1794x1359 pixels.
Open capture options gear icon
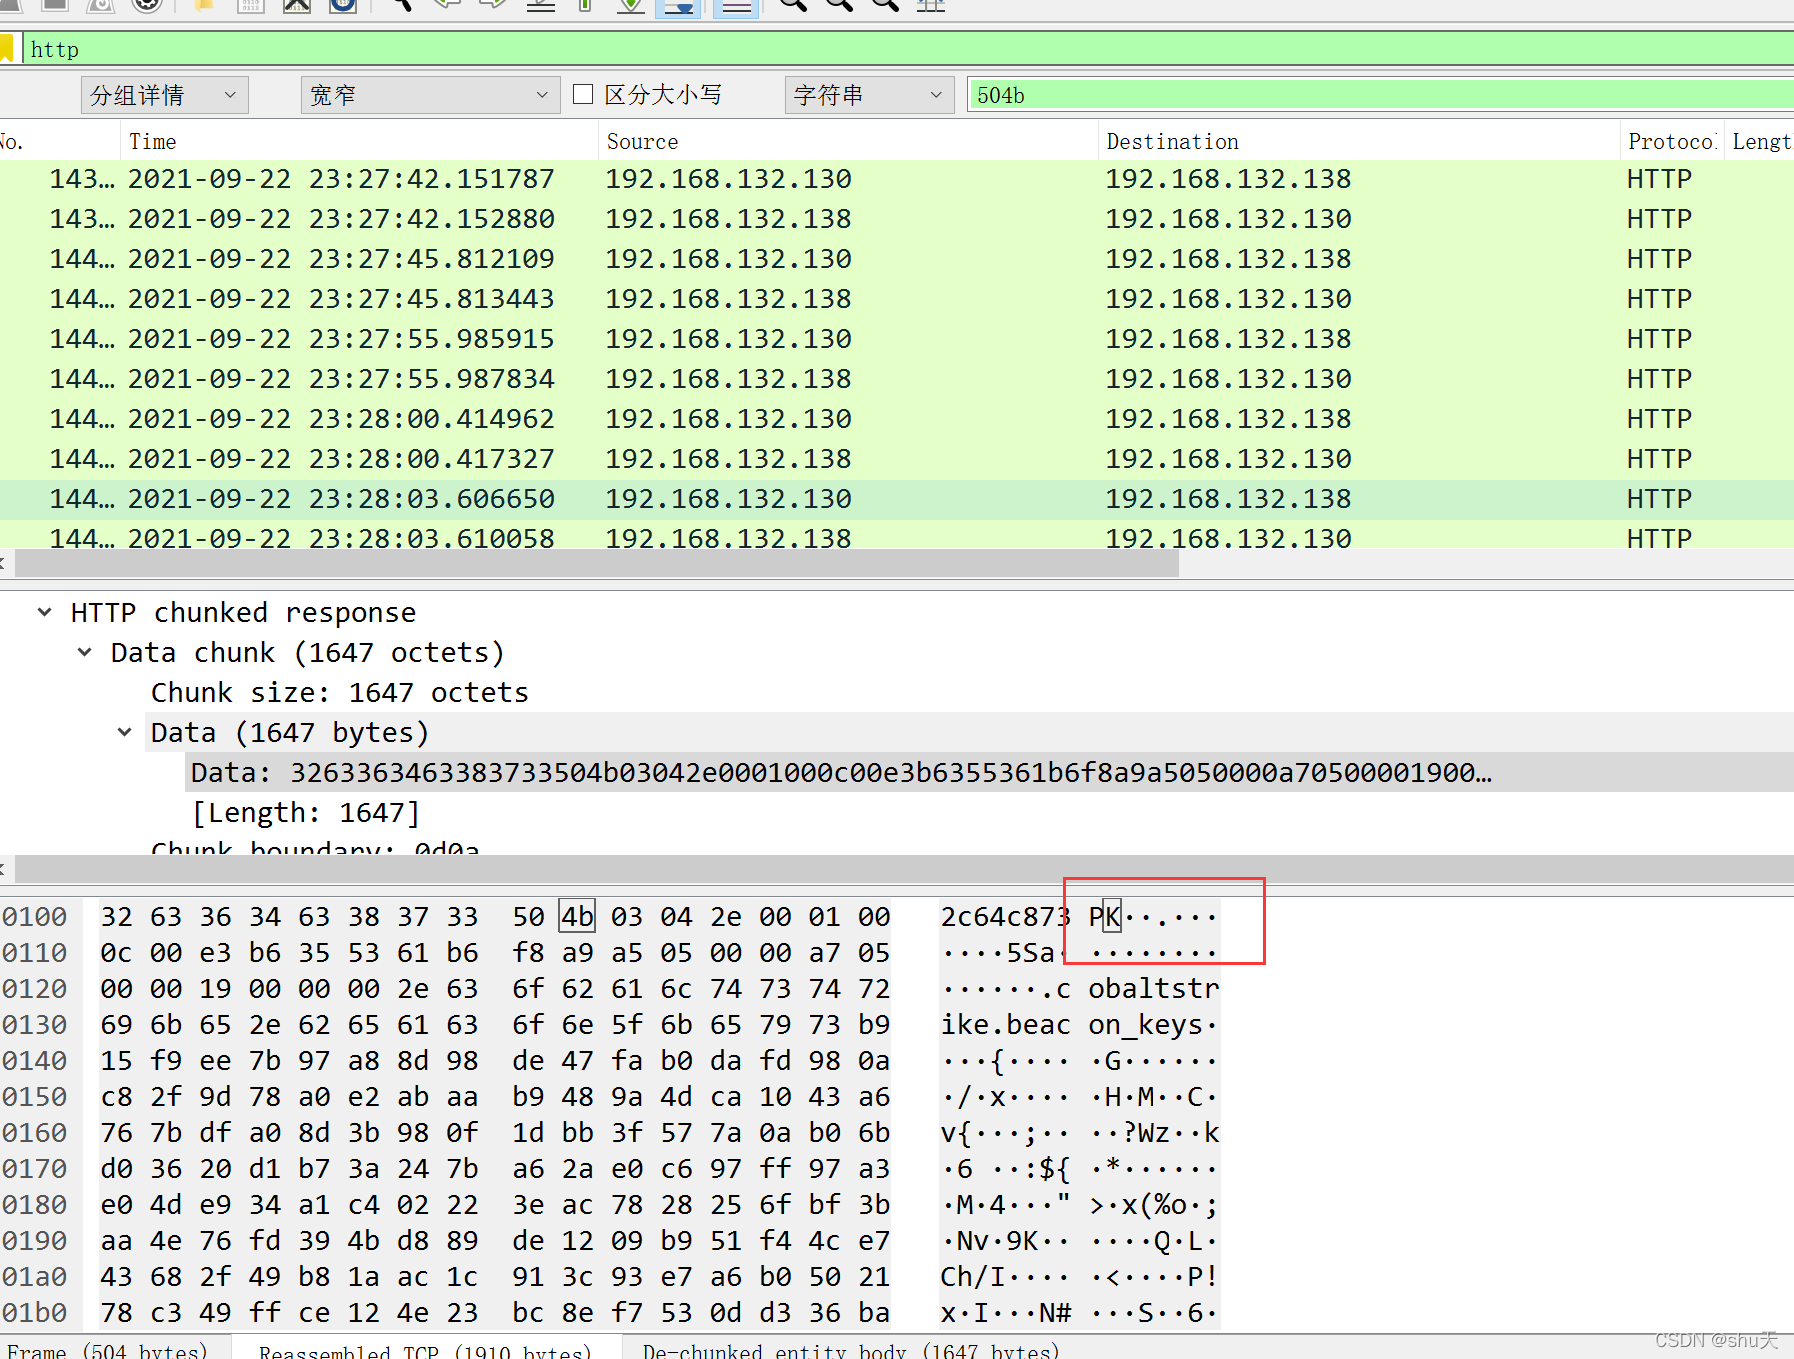click(x=147, y=5)
